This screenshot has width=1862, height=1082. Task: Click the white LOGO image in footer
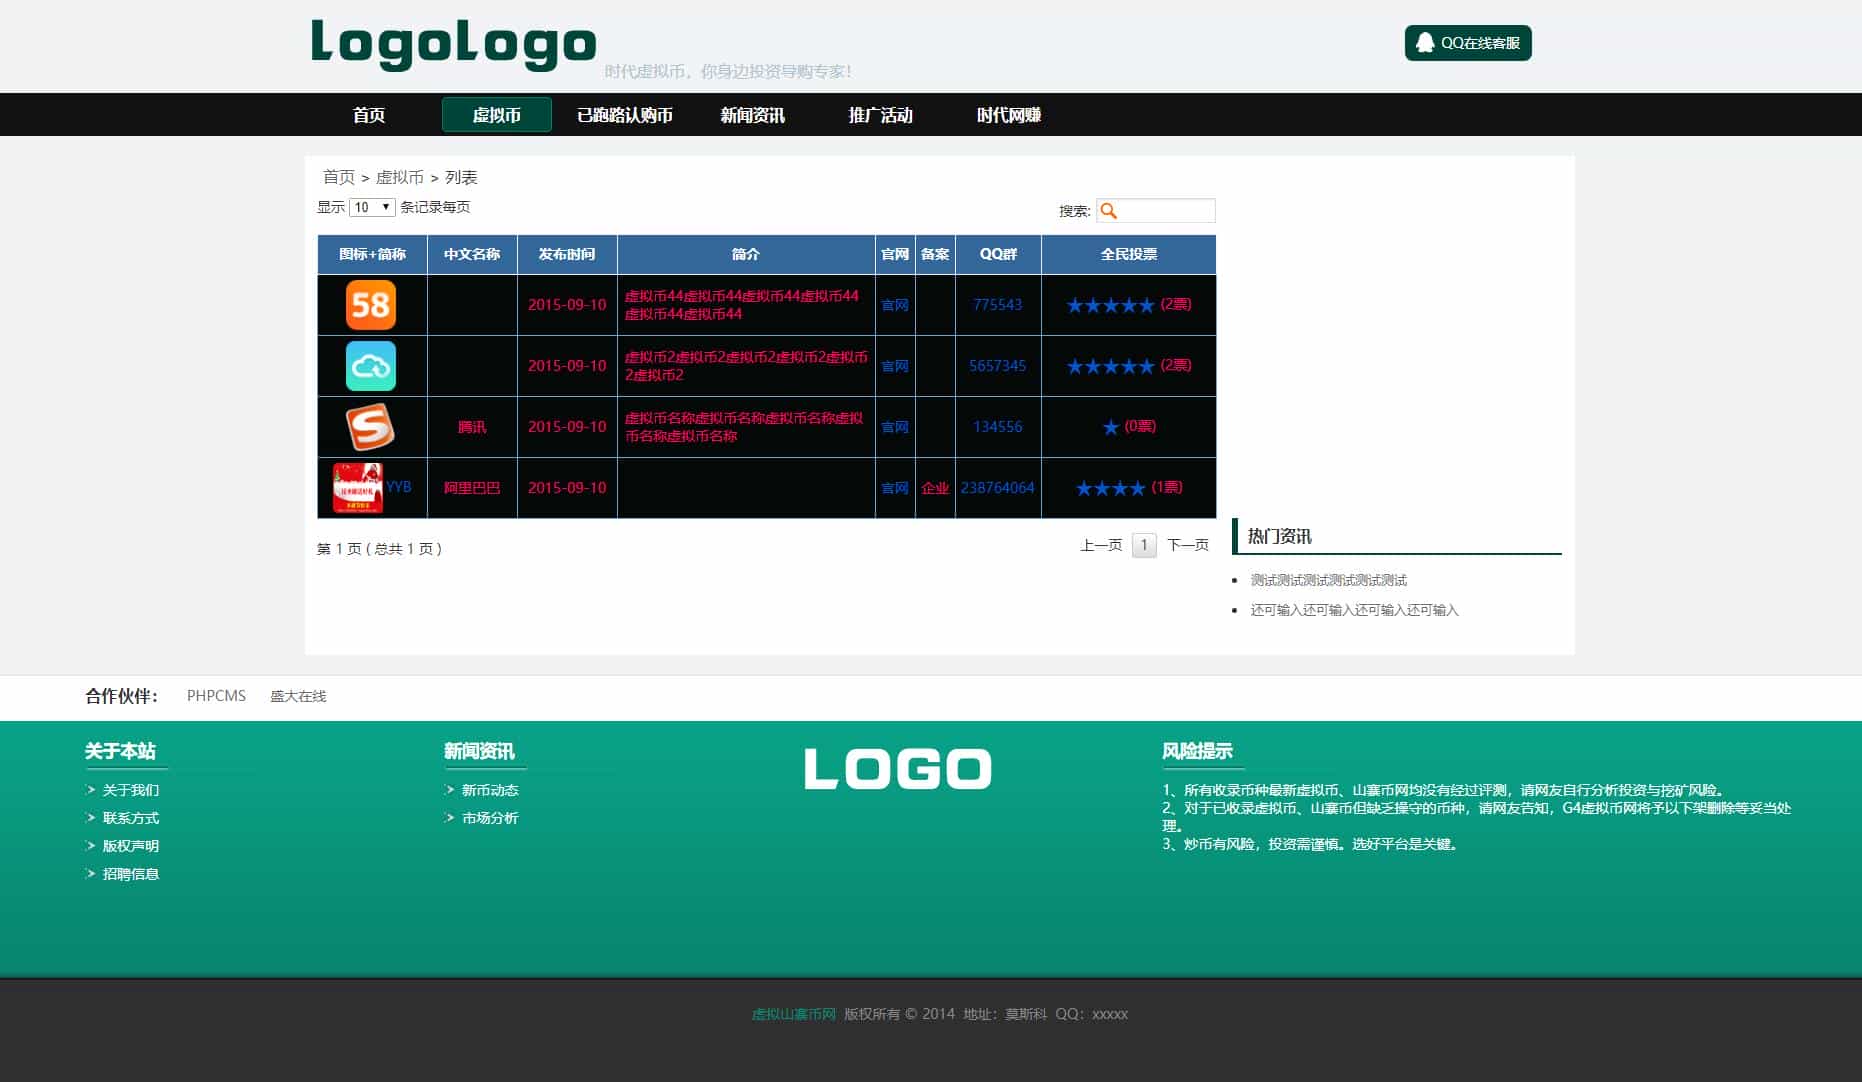point(897,767)
